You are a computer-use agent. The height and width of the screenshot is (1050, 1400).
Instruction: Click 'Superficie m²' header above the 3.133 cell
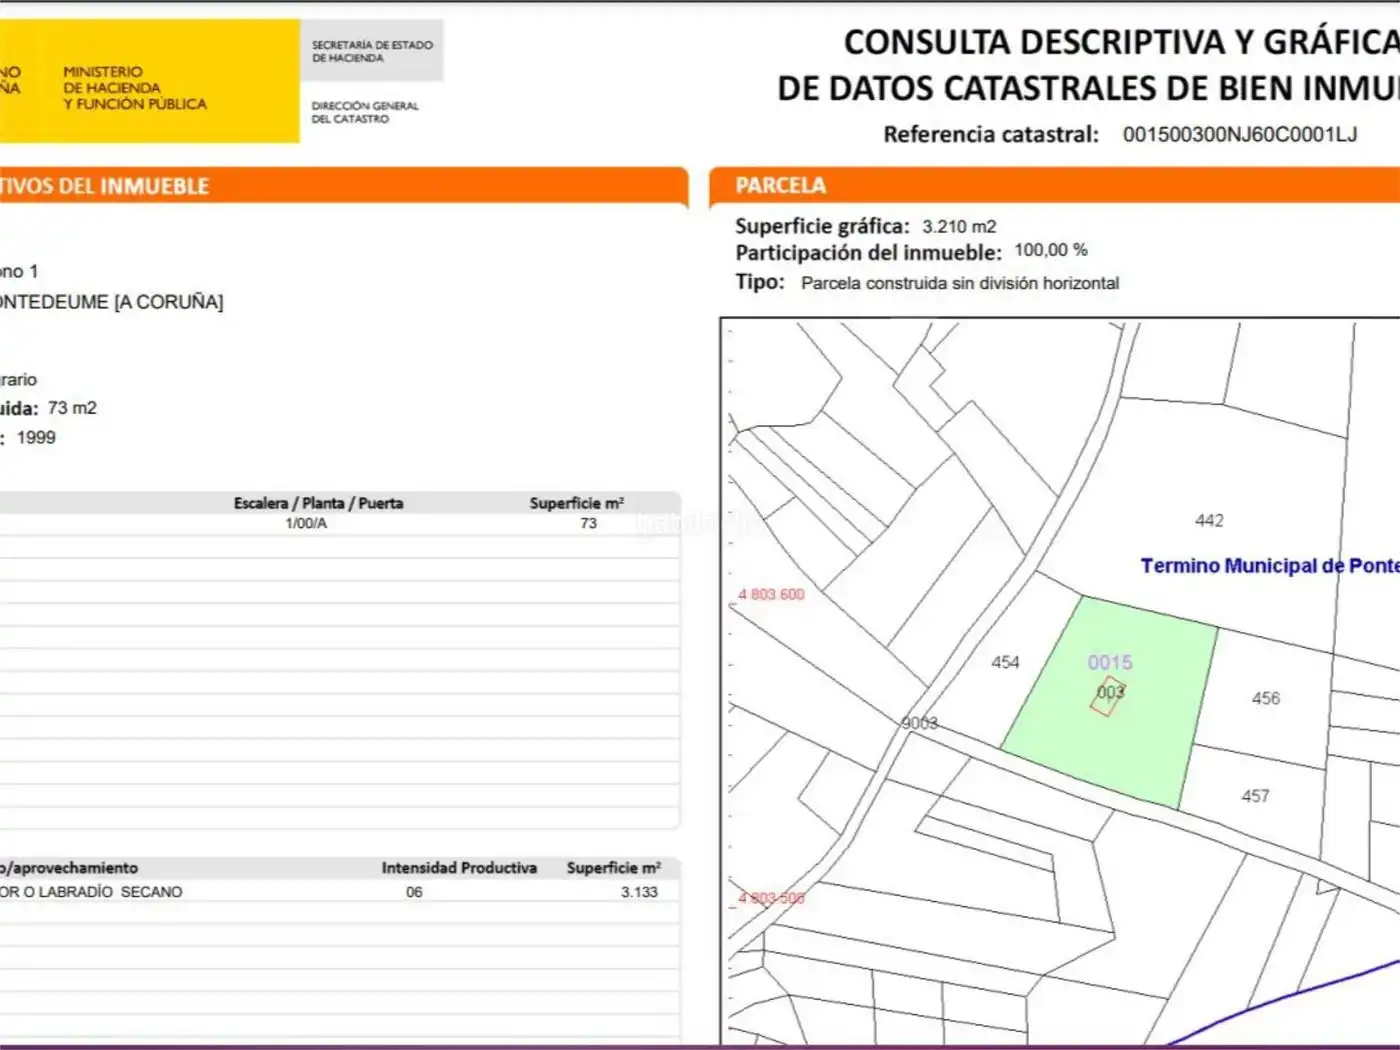click(x=614, y=868)
